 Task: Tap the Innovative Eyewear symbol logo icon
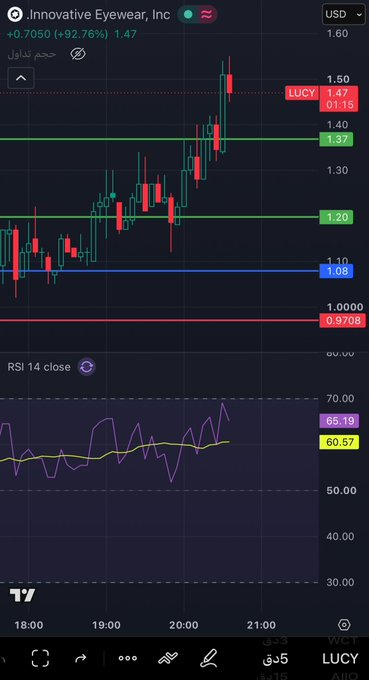point(15,15)
